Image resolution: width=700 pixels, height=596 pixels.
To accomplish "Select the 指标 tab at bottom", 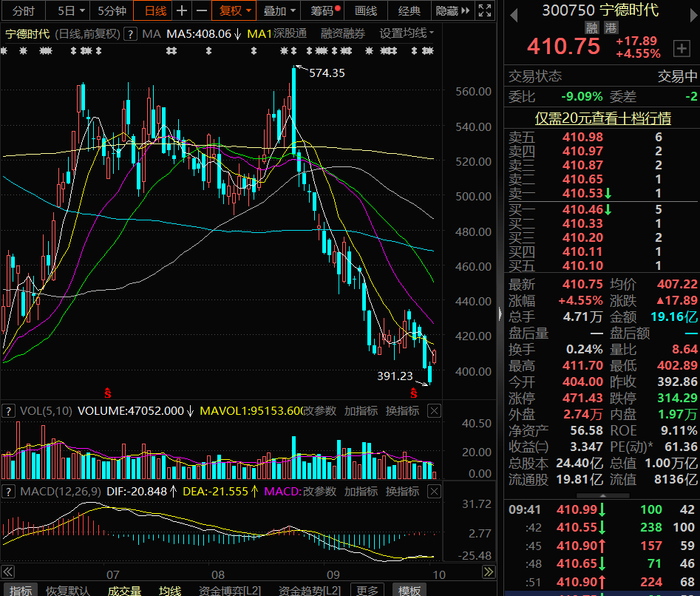I will 20,590.
